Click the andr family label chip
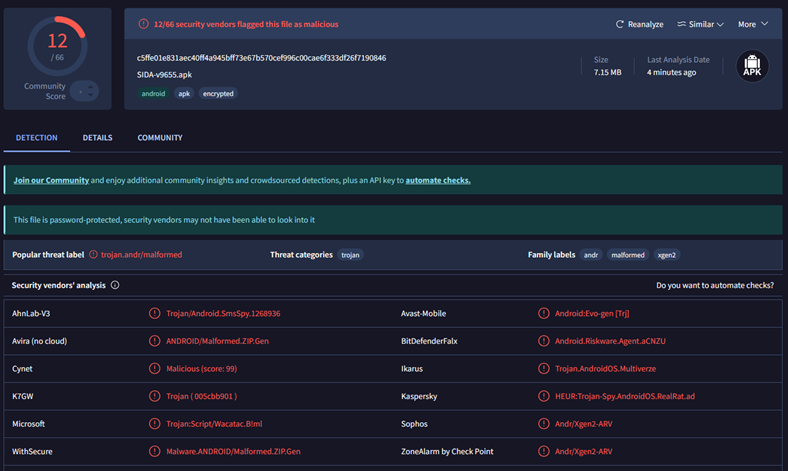The image size is (788, 471). (x=591, y=255)
